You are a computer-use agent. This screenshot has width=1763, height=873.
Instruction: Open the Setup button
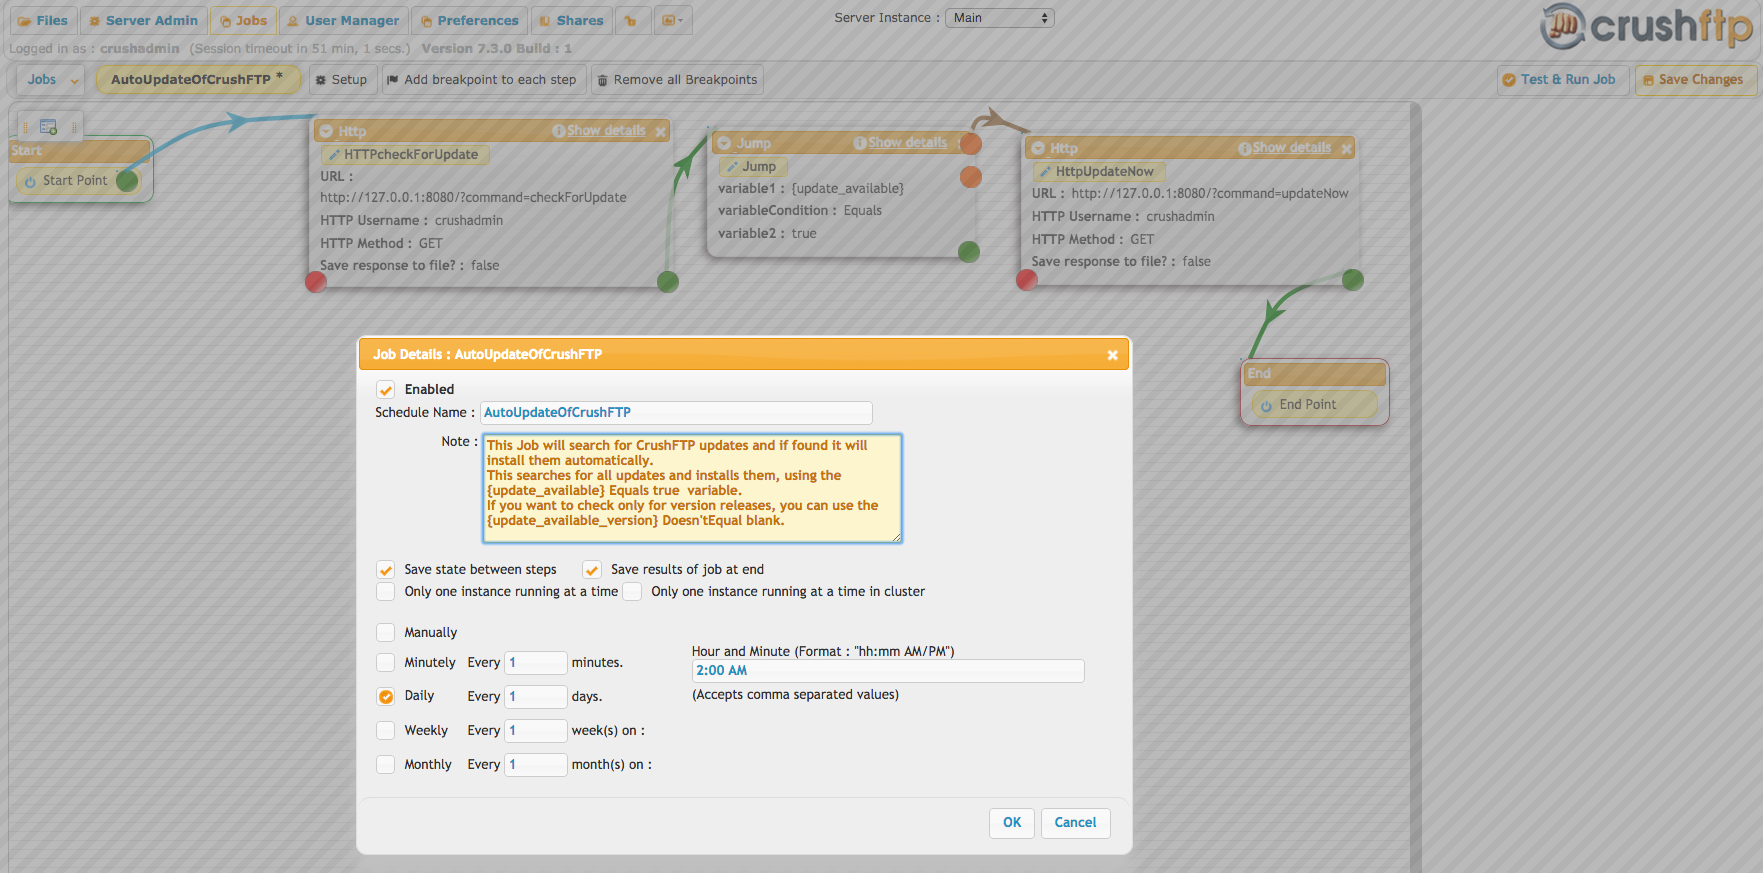tap(342, 80)
